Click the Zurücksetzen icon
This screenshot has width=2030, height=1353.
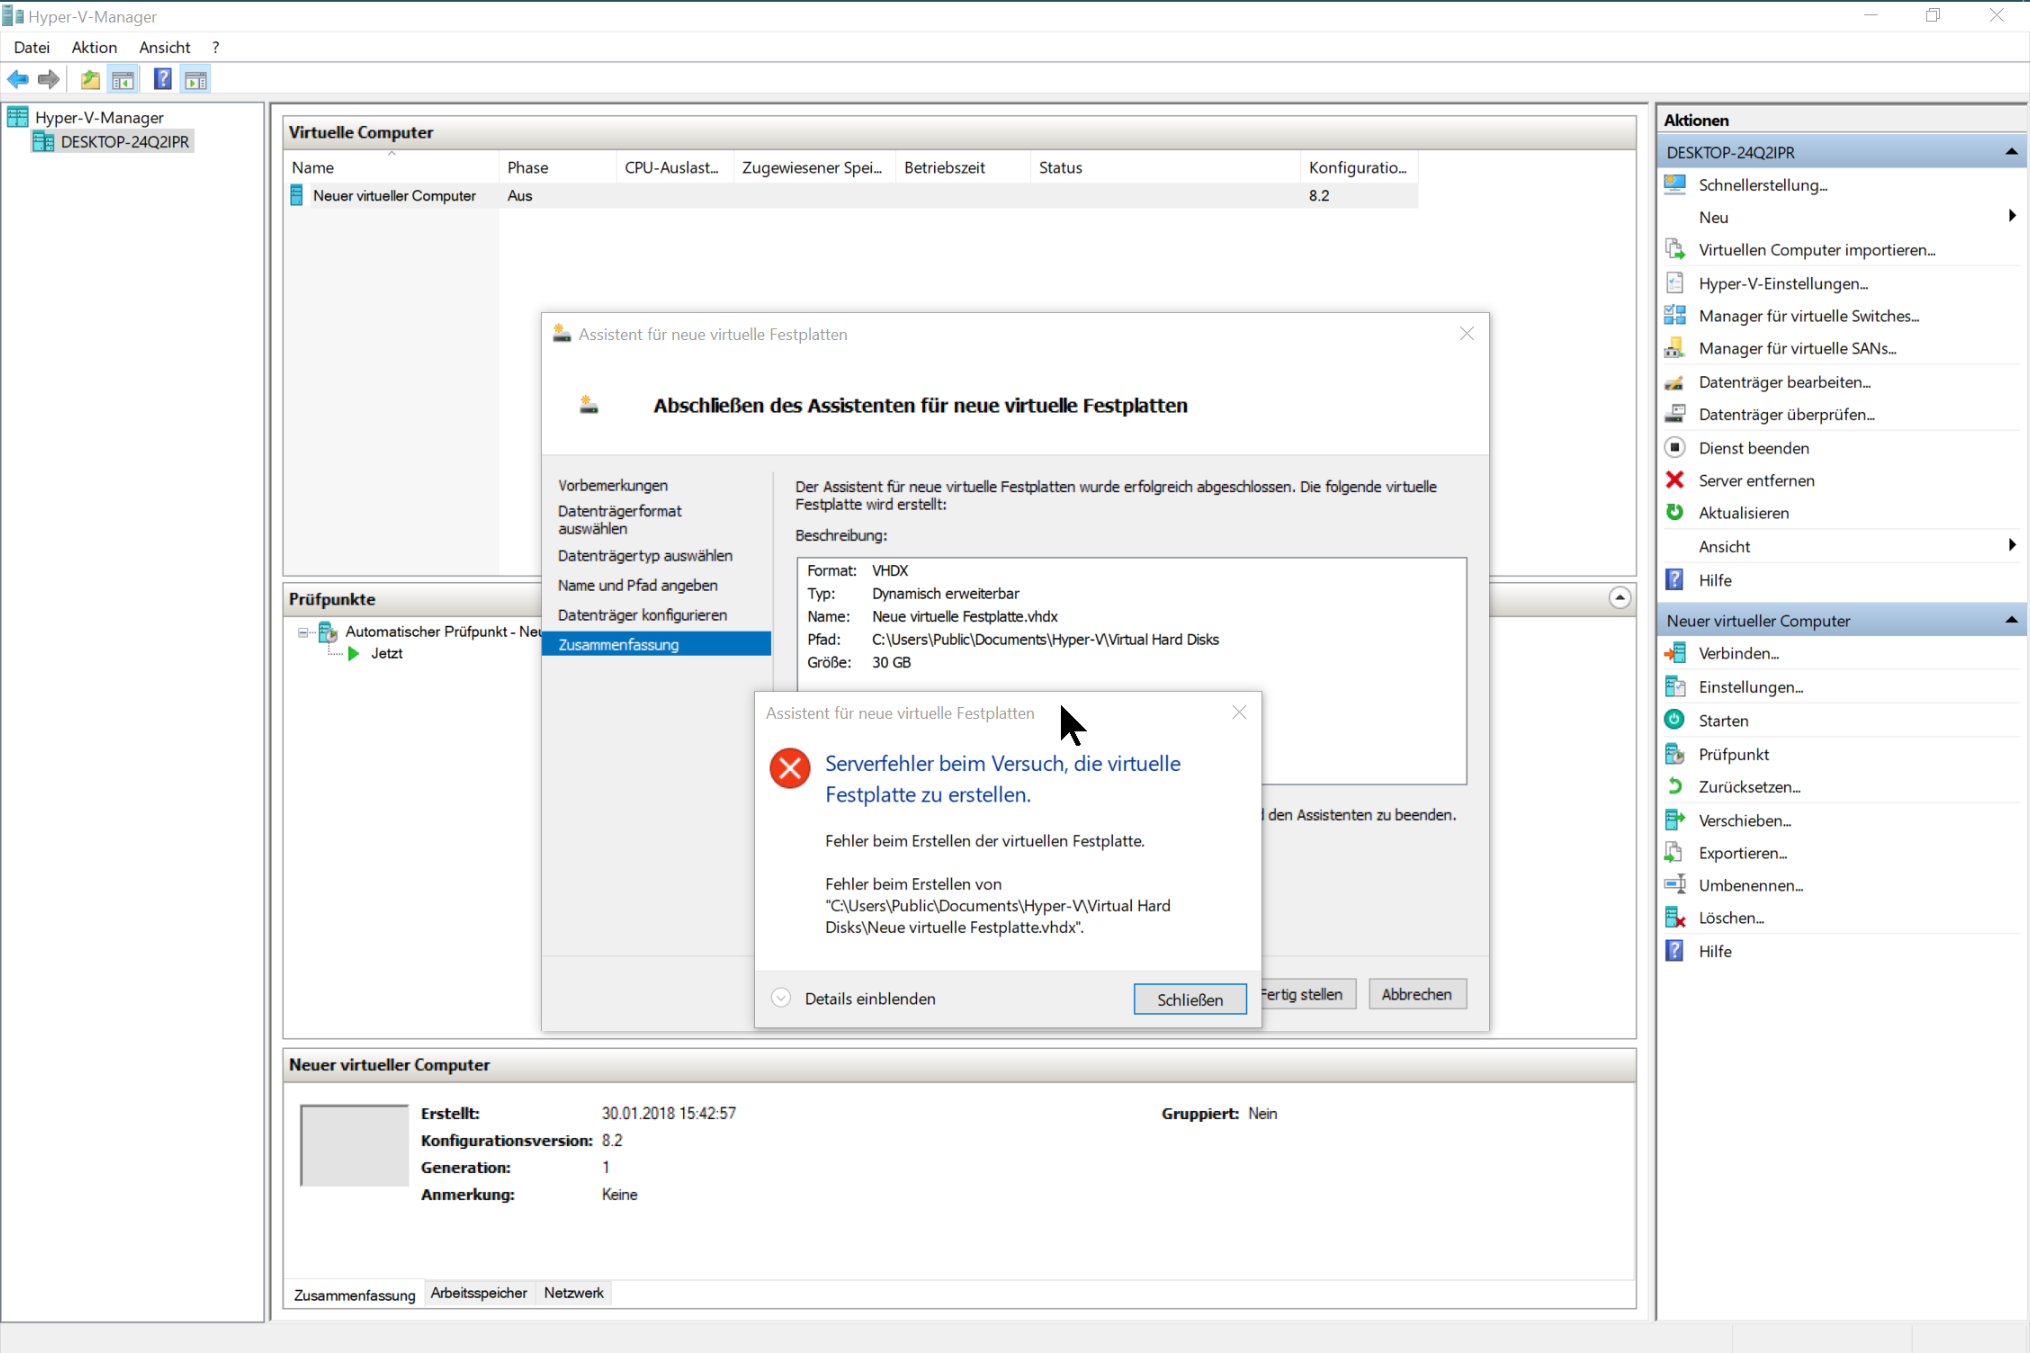[1675, 786]
